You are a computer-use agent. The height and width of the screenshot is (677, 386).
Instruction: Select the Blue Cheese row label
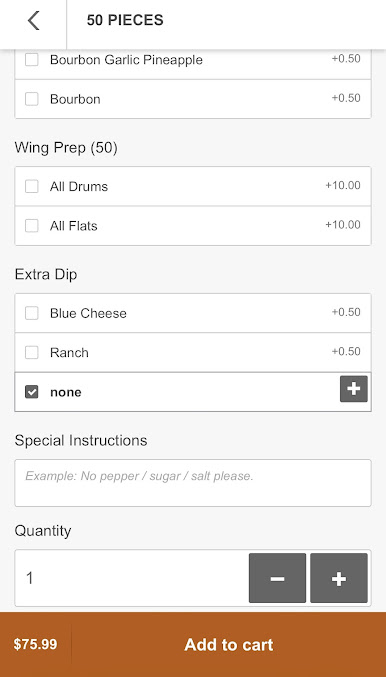(x=88, y=313)
